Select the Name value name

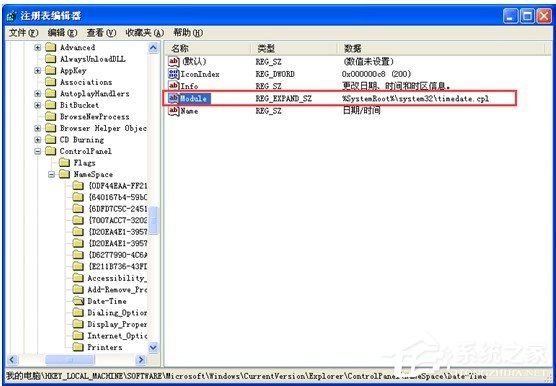[189, 111]
